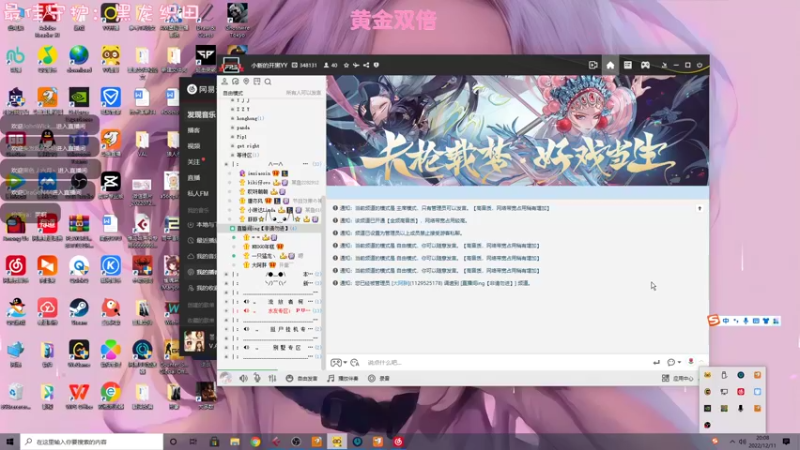Open the audio mixer settings icon
The image size is (800, 450).
pos(272,378)
